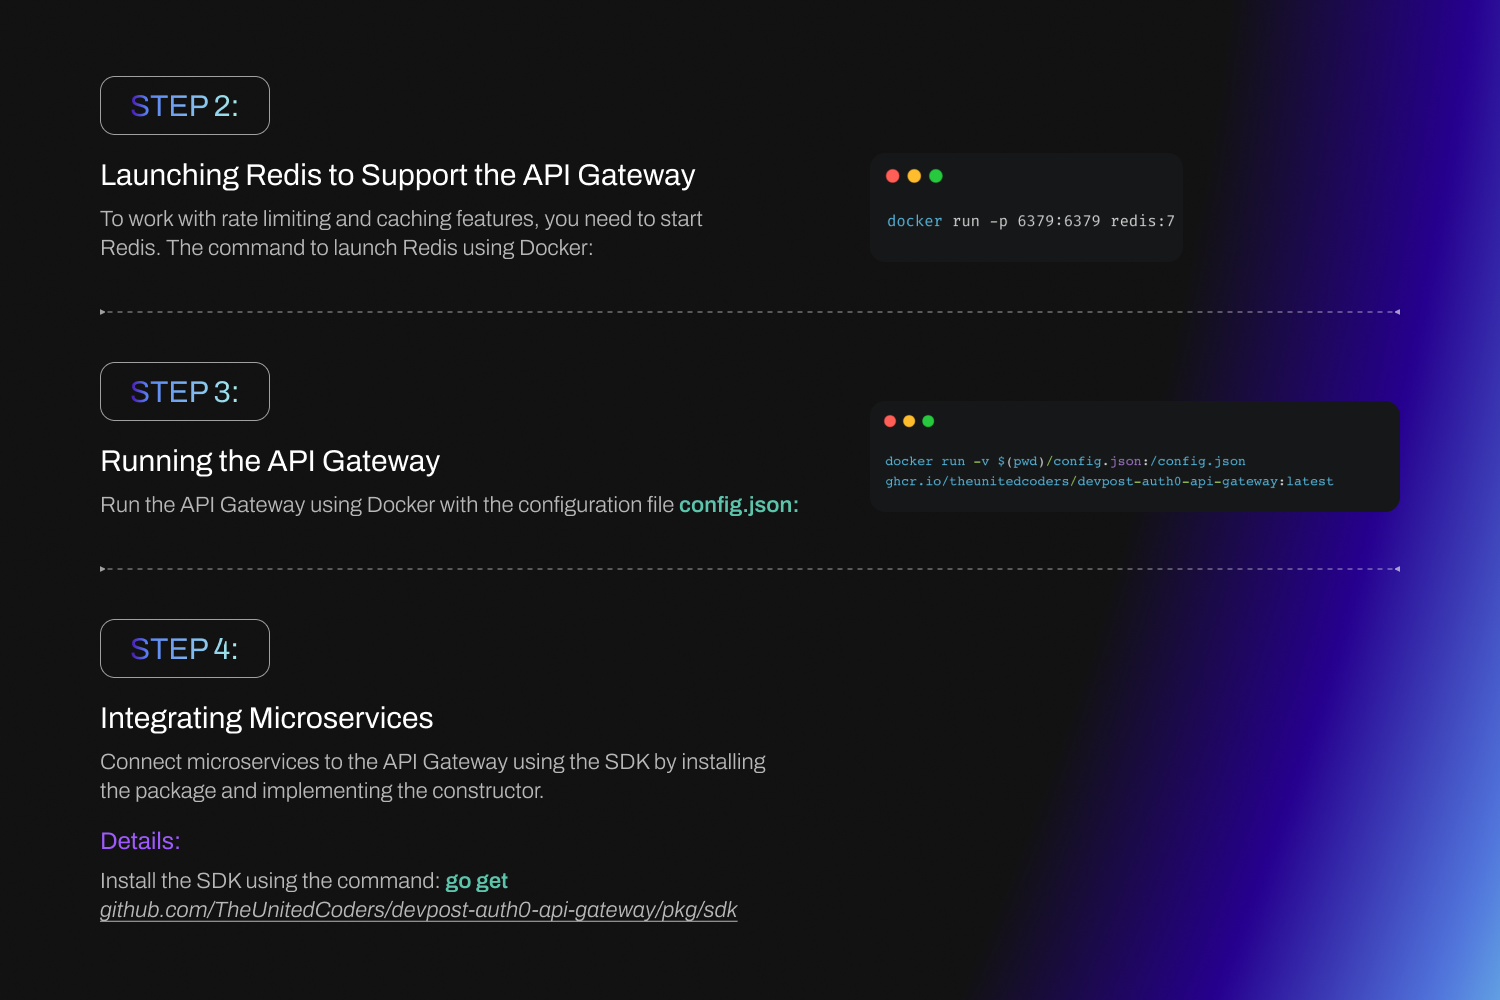Click the red dot in Redis terminal window
This screenshot has height=1000, width=1500.
[x=893, y=176]
